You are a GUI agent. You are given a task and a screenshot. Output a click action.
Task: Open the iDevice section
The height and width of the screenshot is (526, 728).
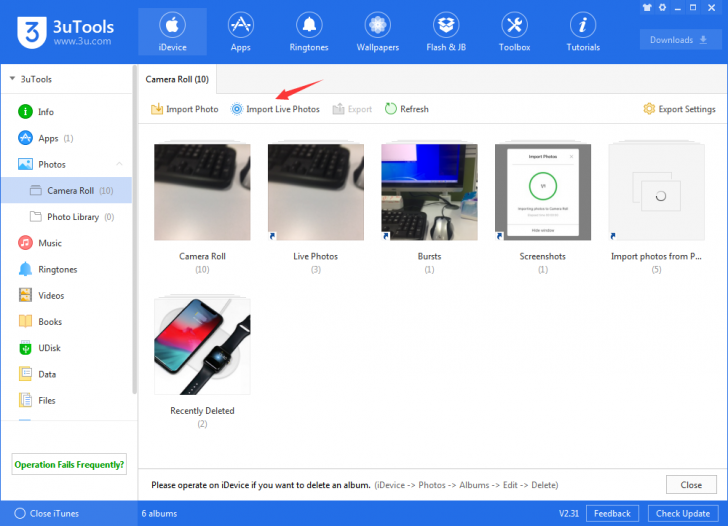click(172, 32)
